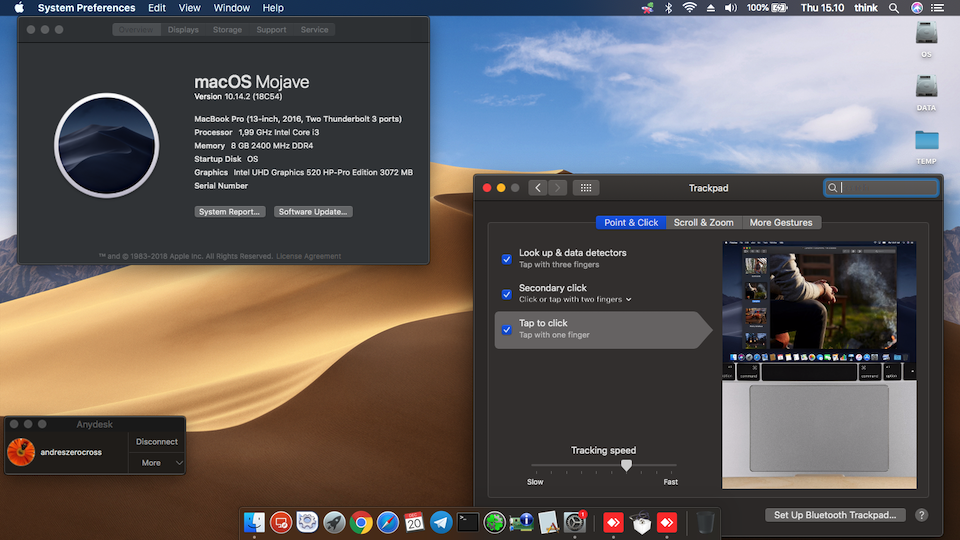Click Disconnect in the AnyDesk window
This screenshot has height=540, width=960.
tap(157, 441)
